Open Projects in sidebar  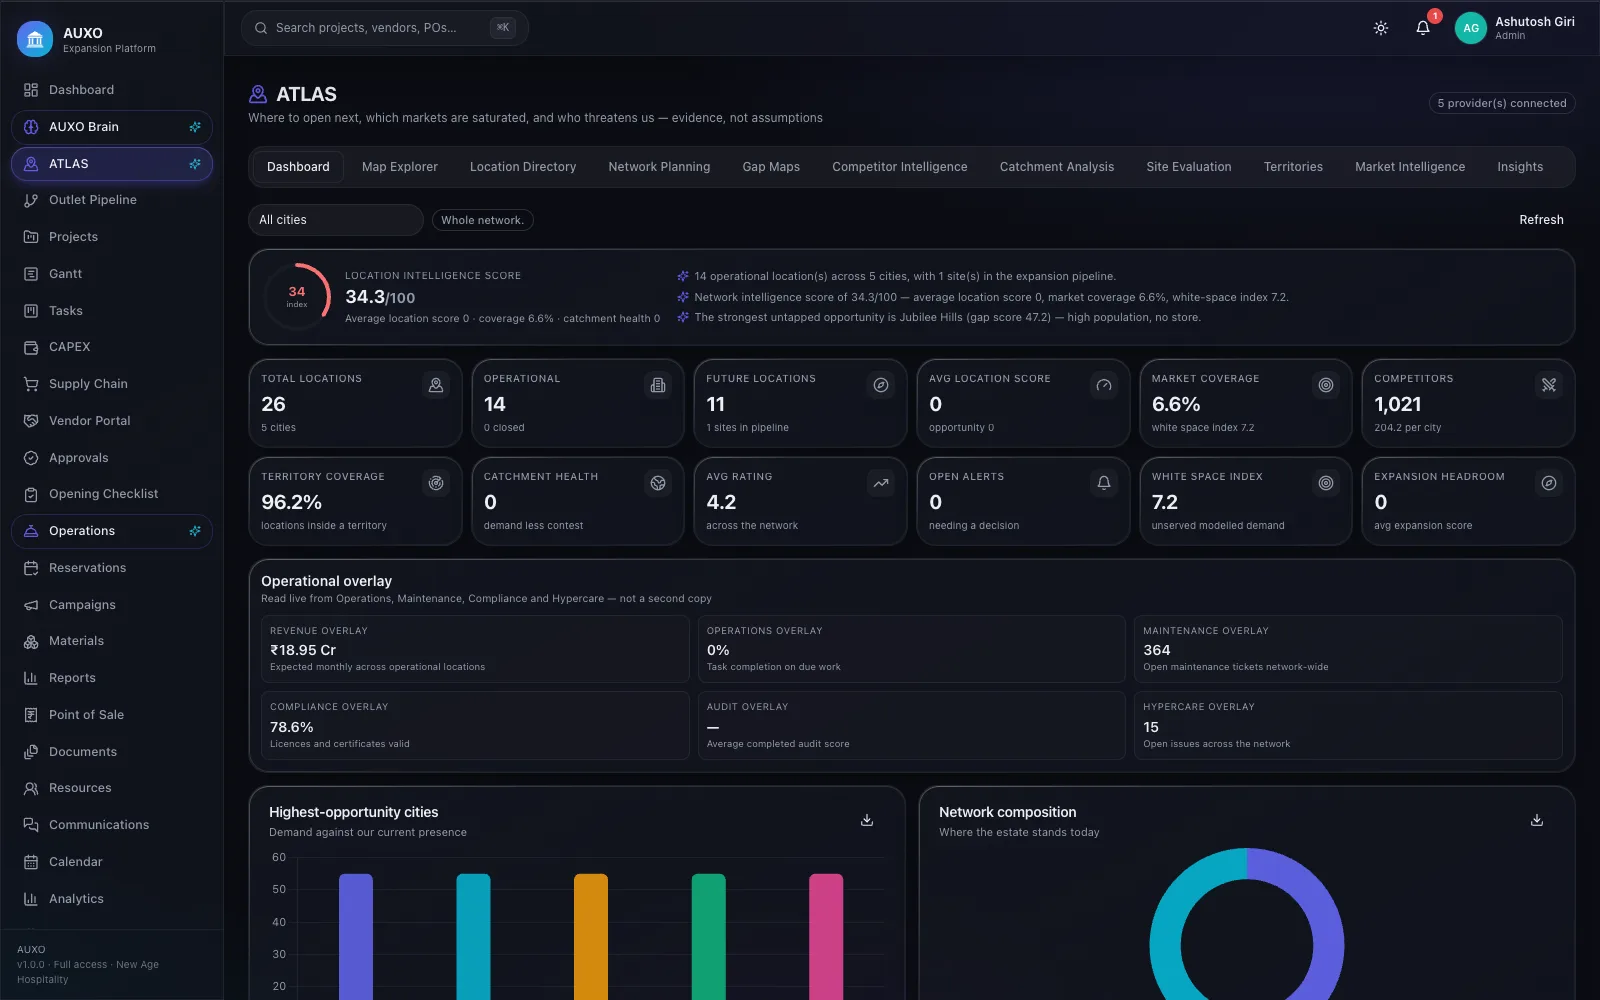tap(112, 237)
